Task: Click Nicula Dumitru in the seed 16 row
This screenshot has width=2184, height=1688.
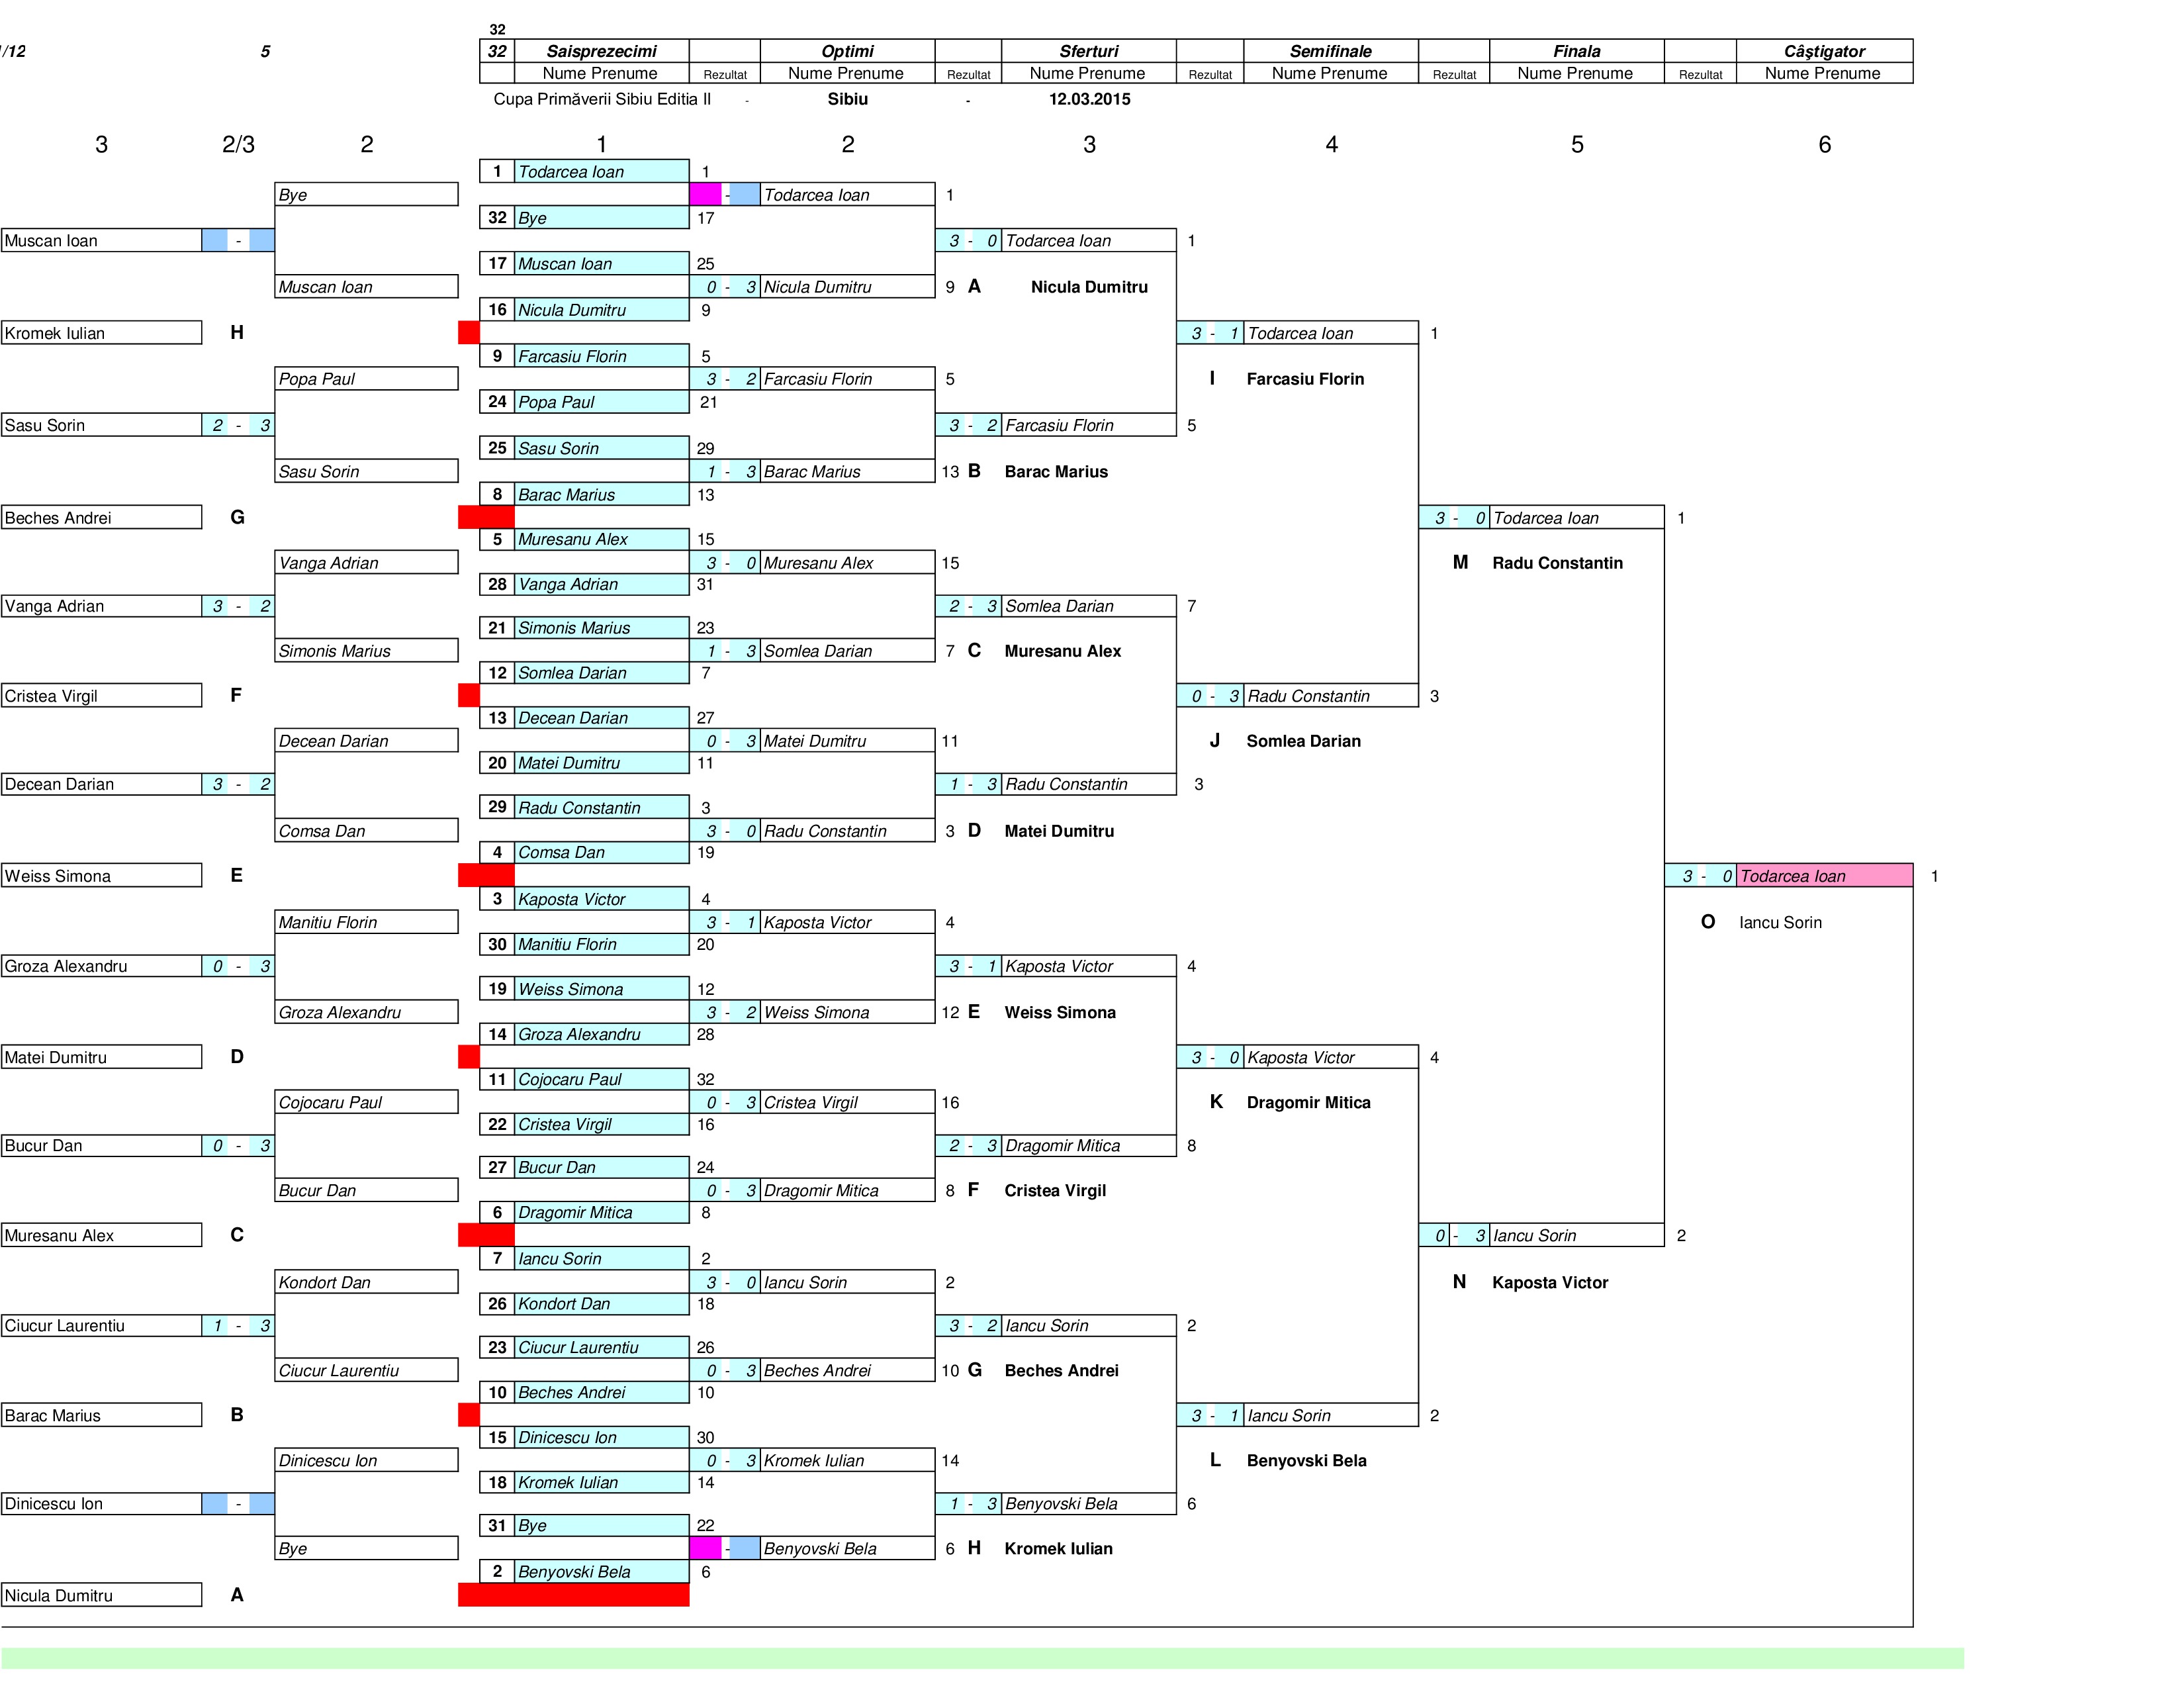Action: coord(601,310)
